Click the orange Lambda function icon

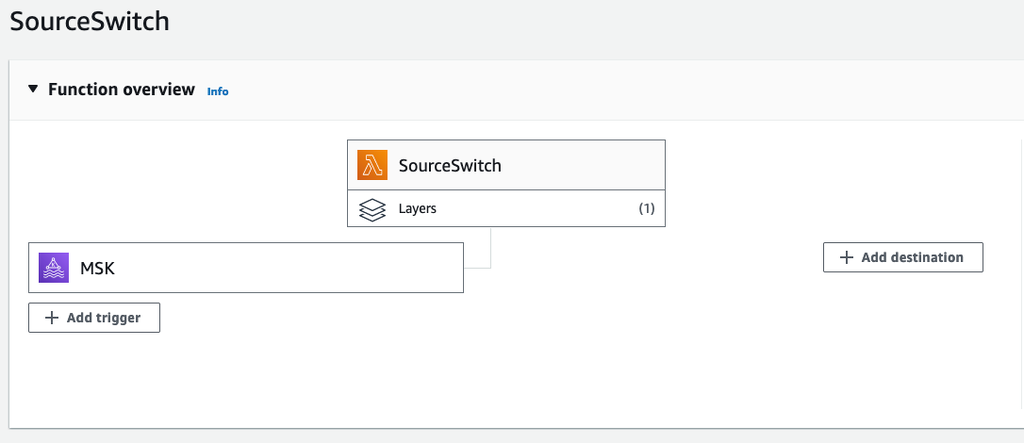[x=372, y=165]
